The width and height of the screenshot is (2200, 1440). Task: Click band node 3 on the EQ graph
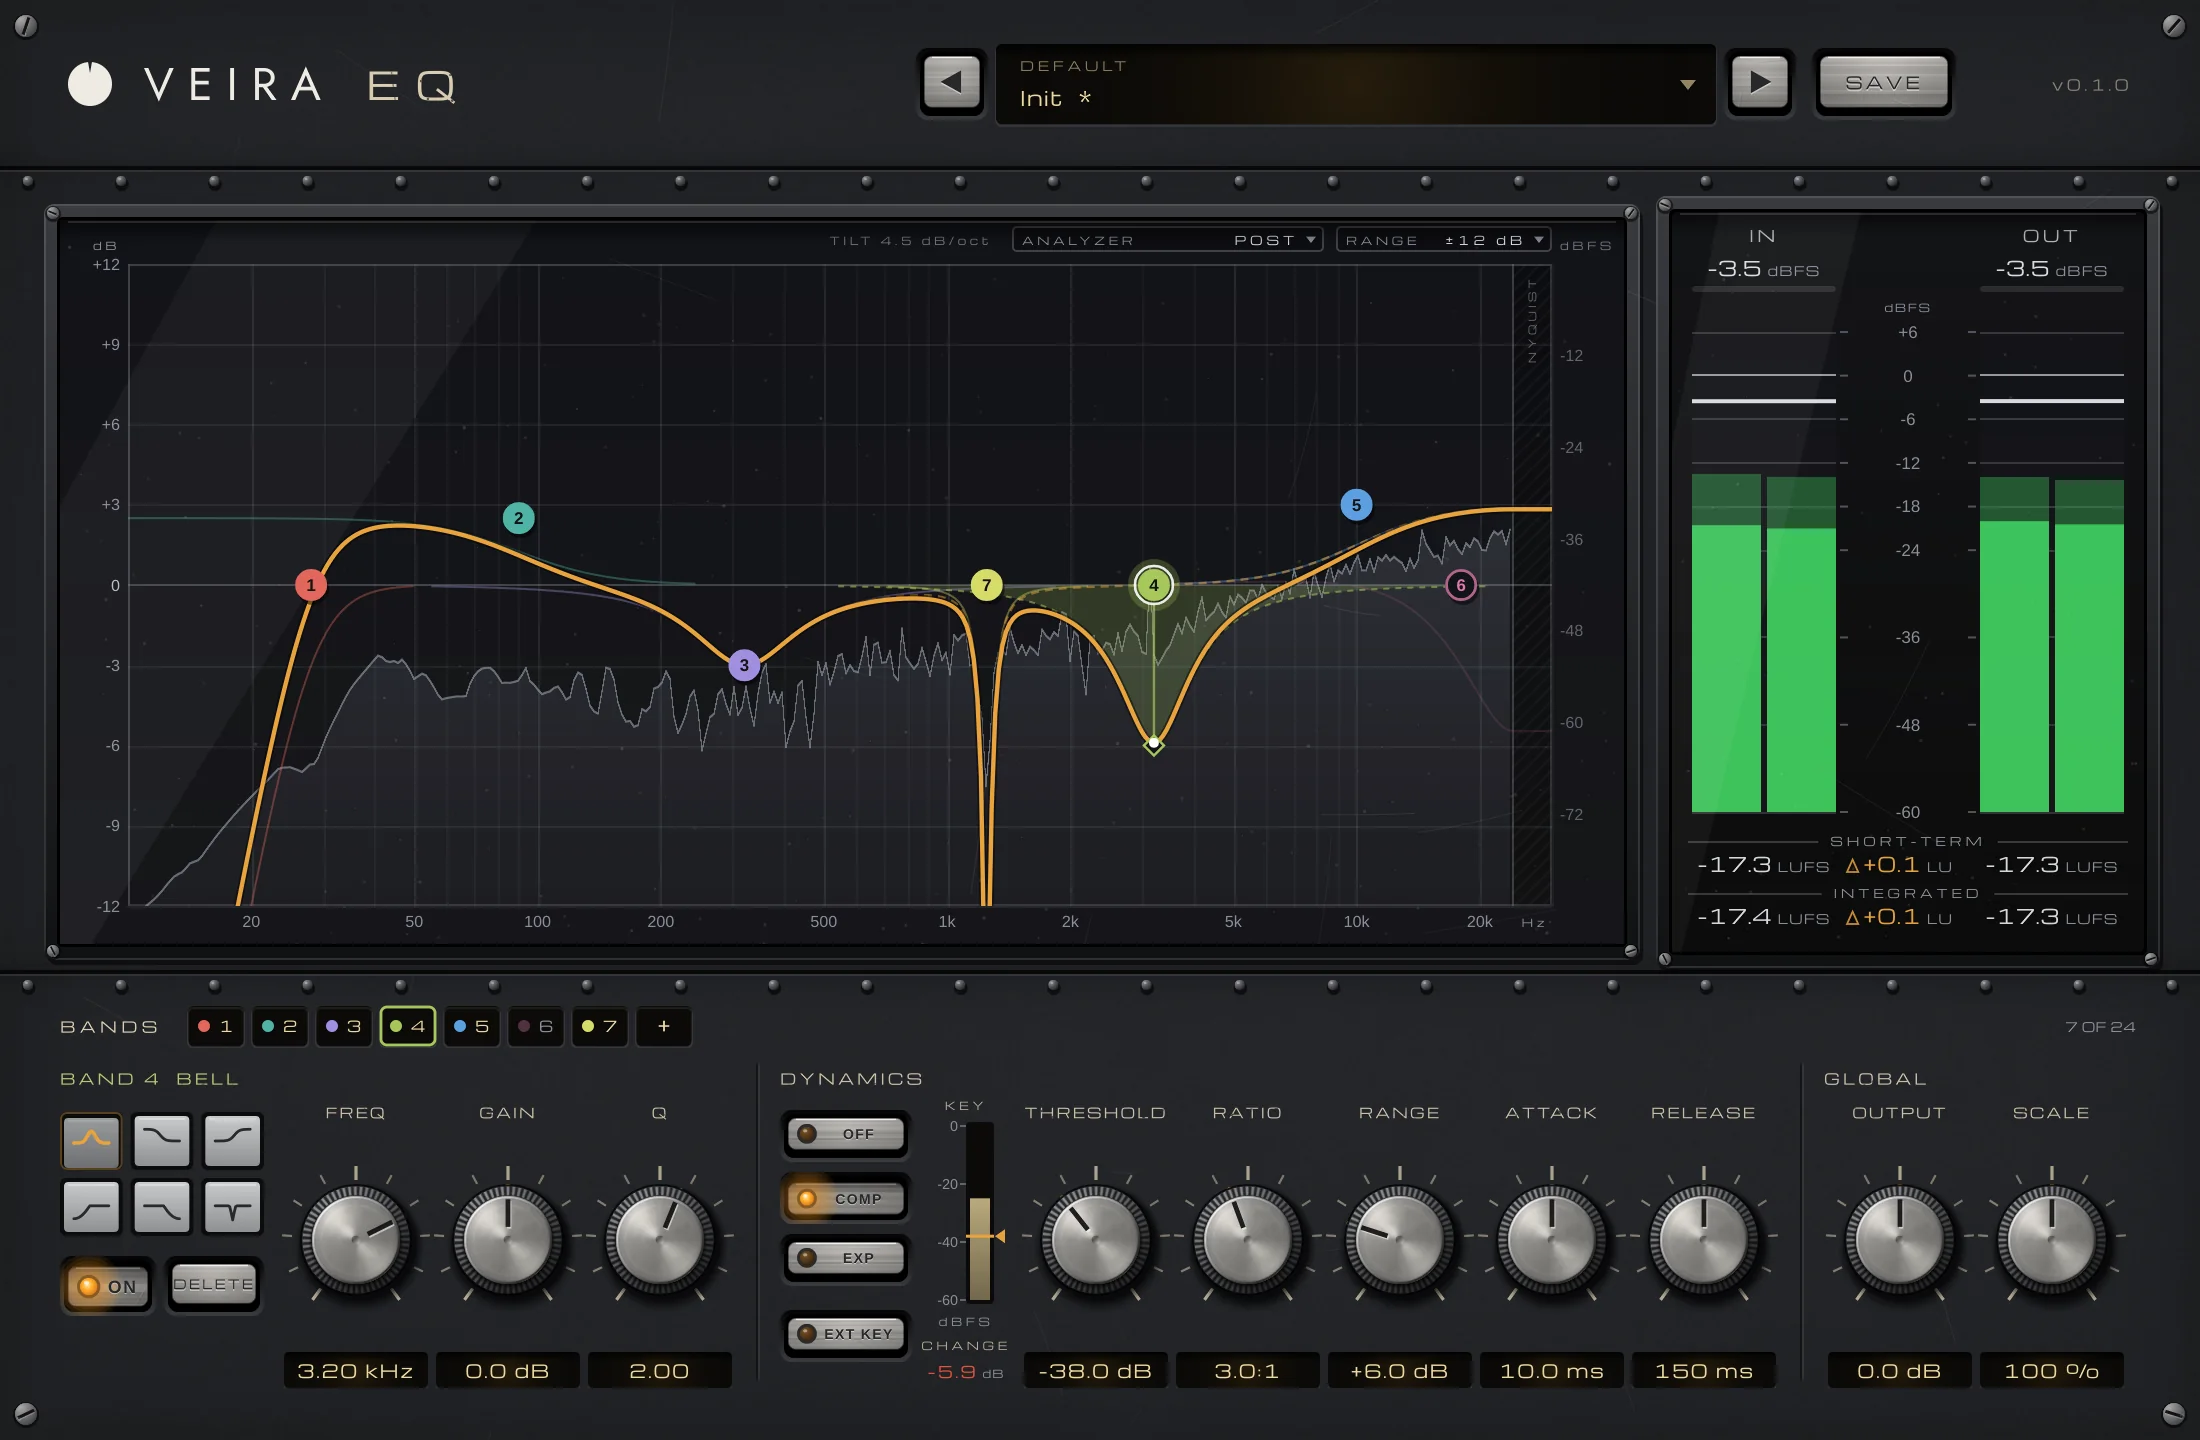click(744, 665)
